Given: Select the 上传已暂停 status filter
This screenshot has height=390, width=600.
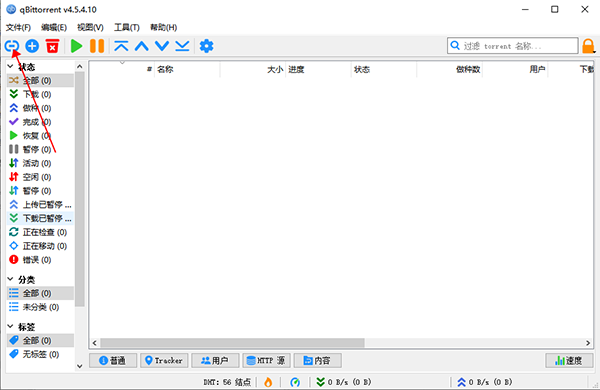Looking at the screenshot, I should (40, 204).
